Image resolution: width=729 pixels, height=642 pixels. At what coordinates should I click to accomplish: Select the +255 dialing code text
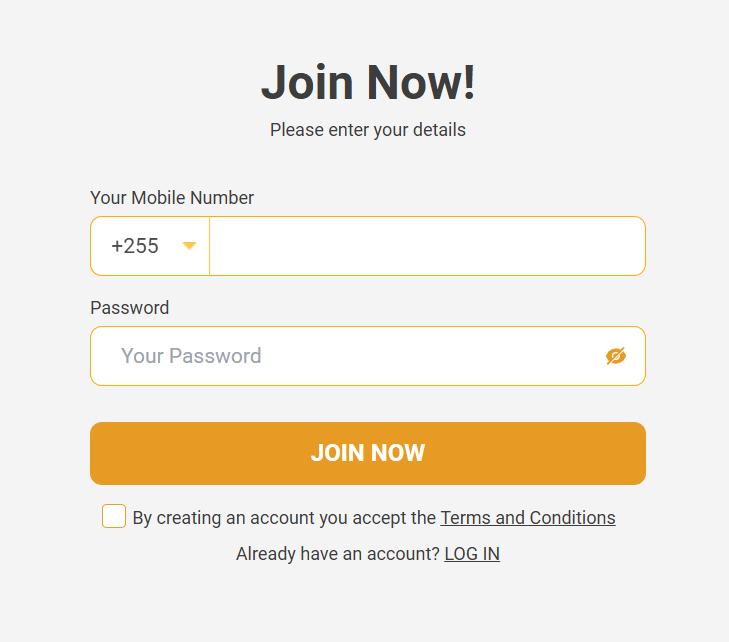[135, 246]
